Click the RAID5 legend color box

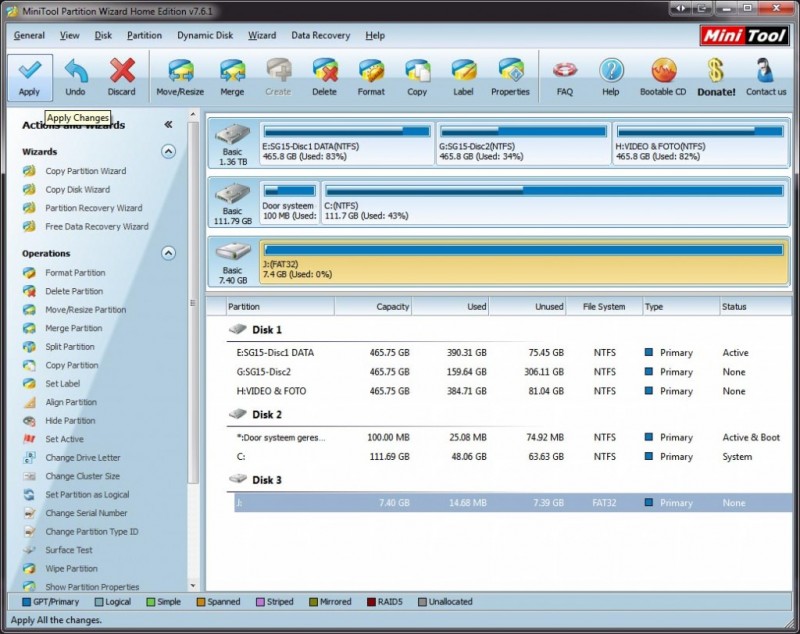tap(371, 602)
